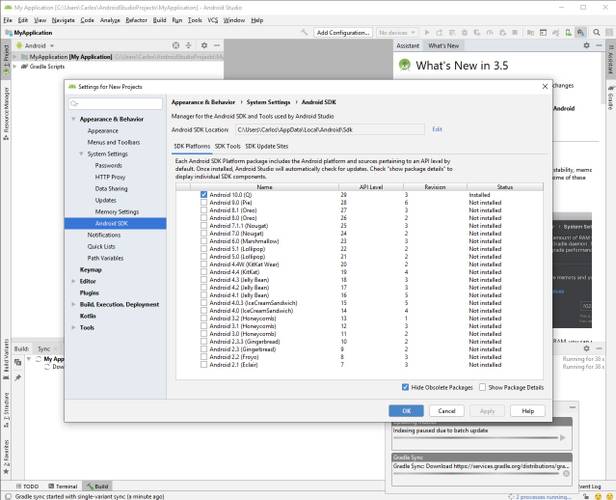
Task: Click Help in the Settings dialog
Action: (x=528, y=411)
